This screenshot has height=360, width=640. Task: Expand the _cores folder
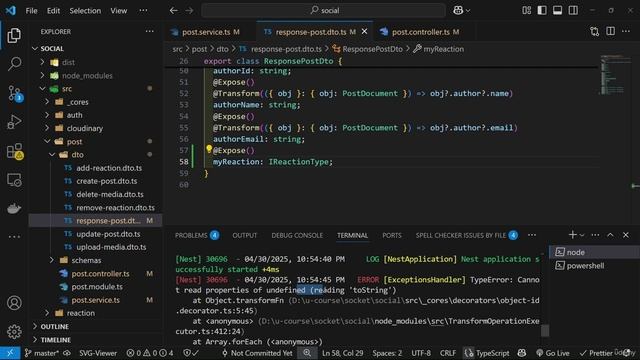[x=47, y=102]
